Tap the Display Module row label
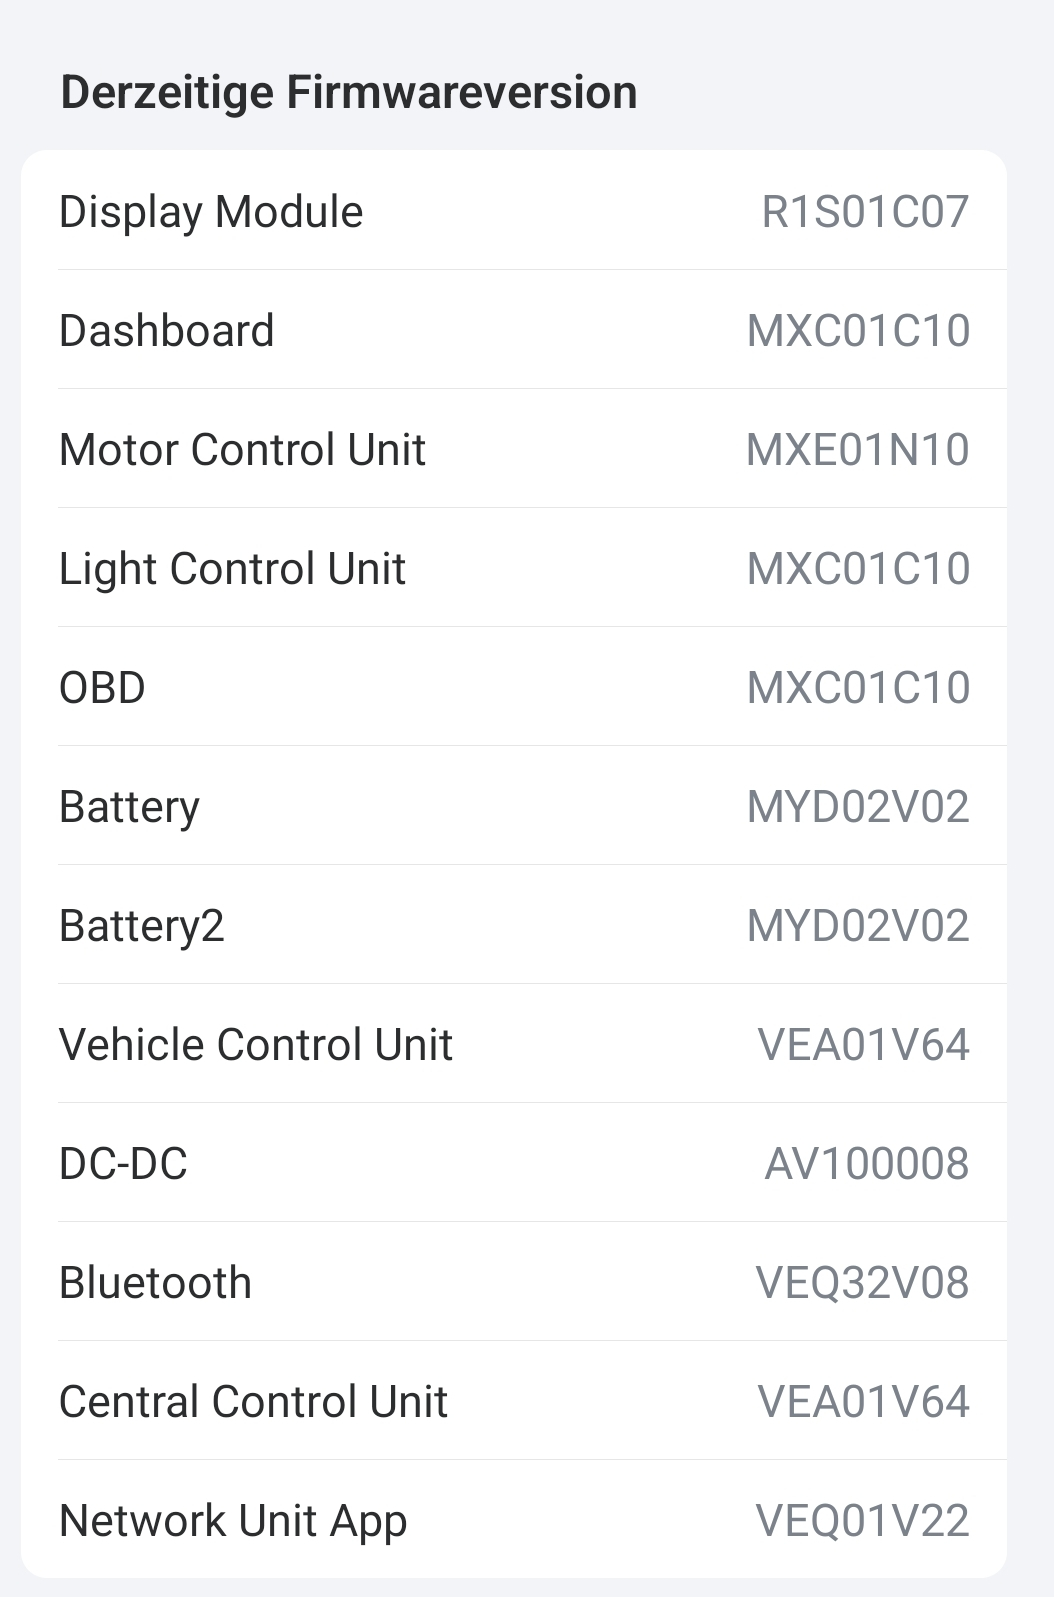The width and height of the screenshot is (1054, 1597). coord(211,212)
